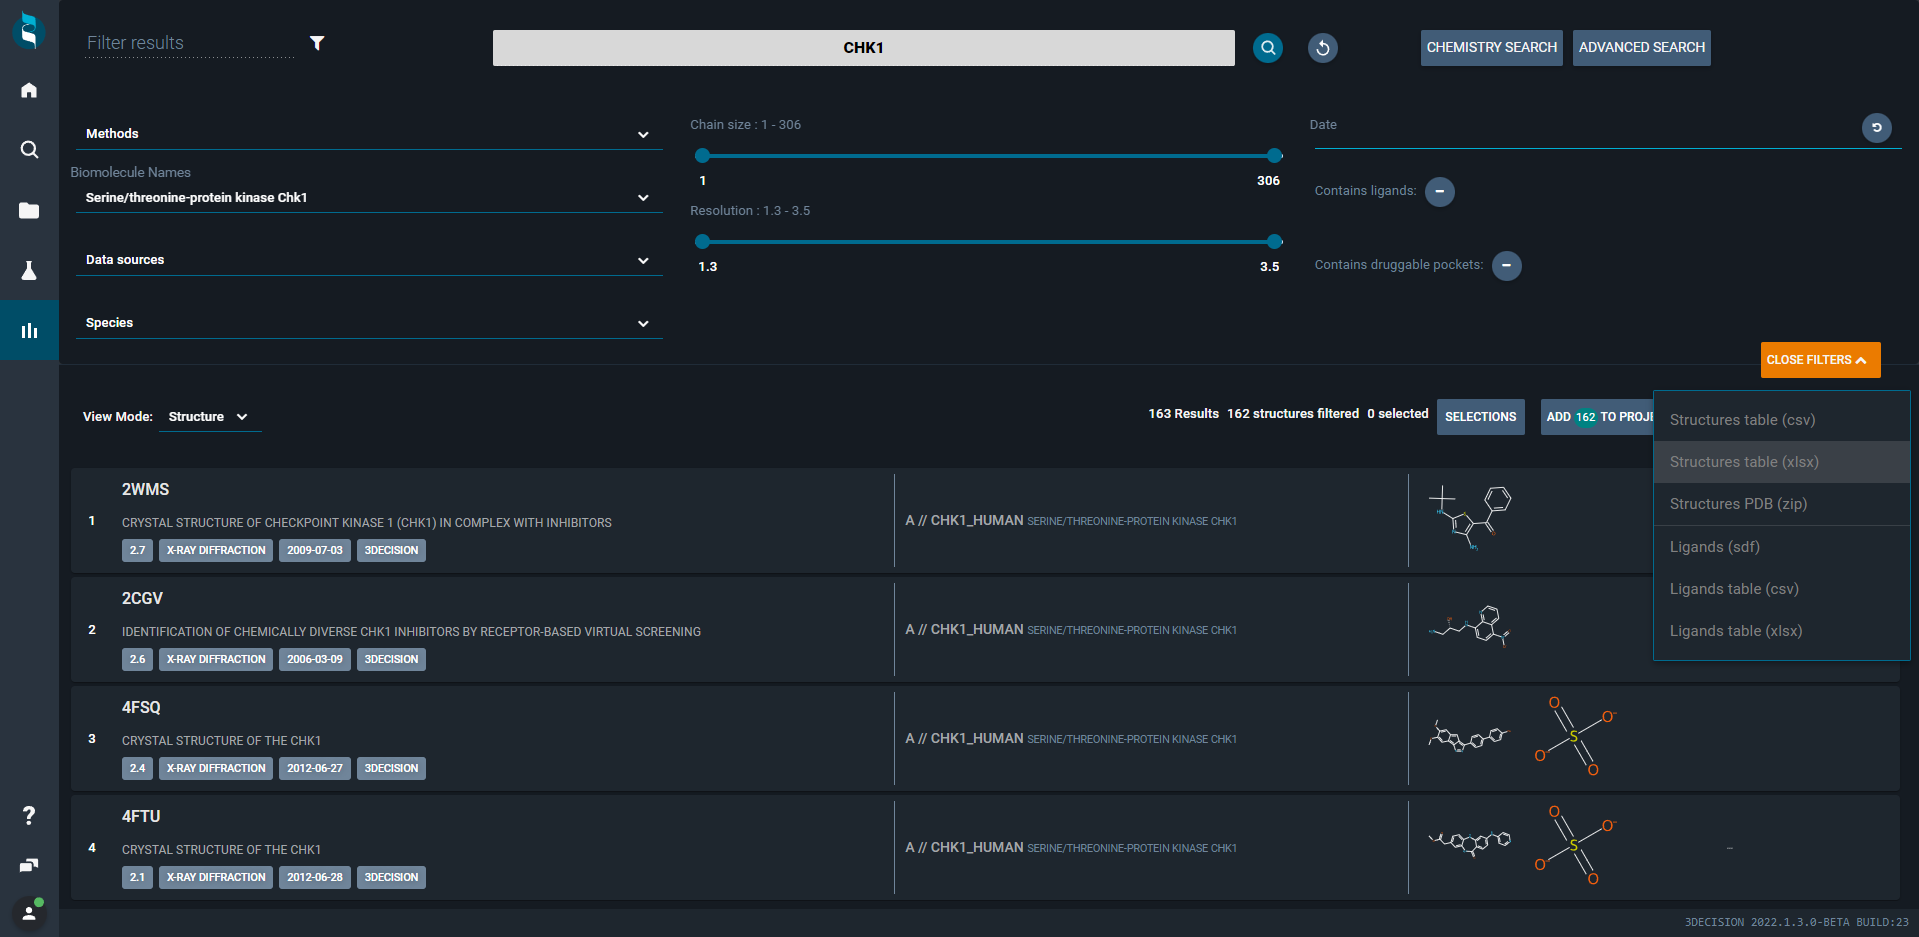The height and width of the screenshot is (937, 1919).
Task: Expand the Species dropdown
Action: tap(369, 323)
